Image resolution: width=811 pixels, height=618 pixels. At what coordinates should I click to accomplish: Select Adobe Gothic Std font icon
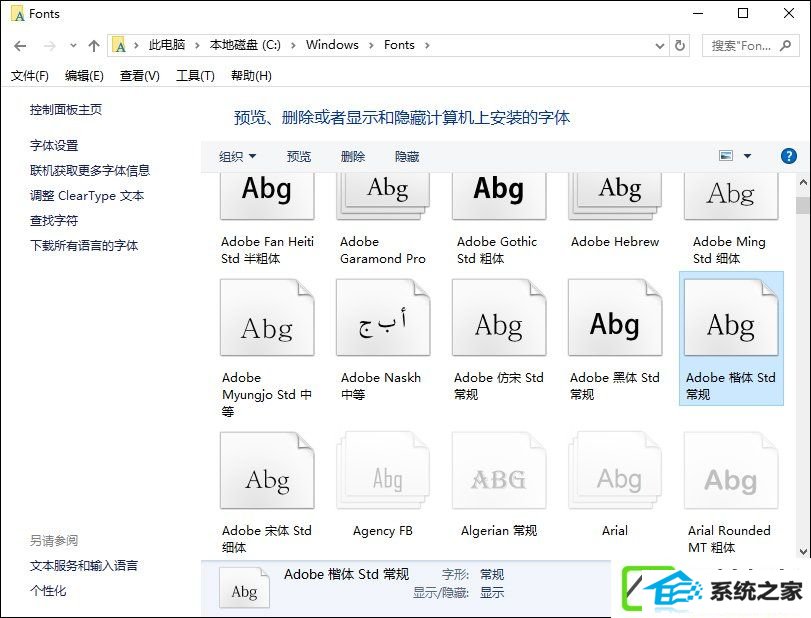click(x=499, y=197)
